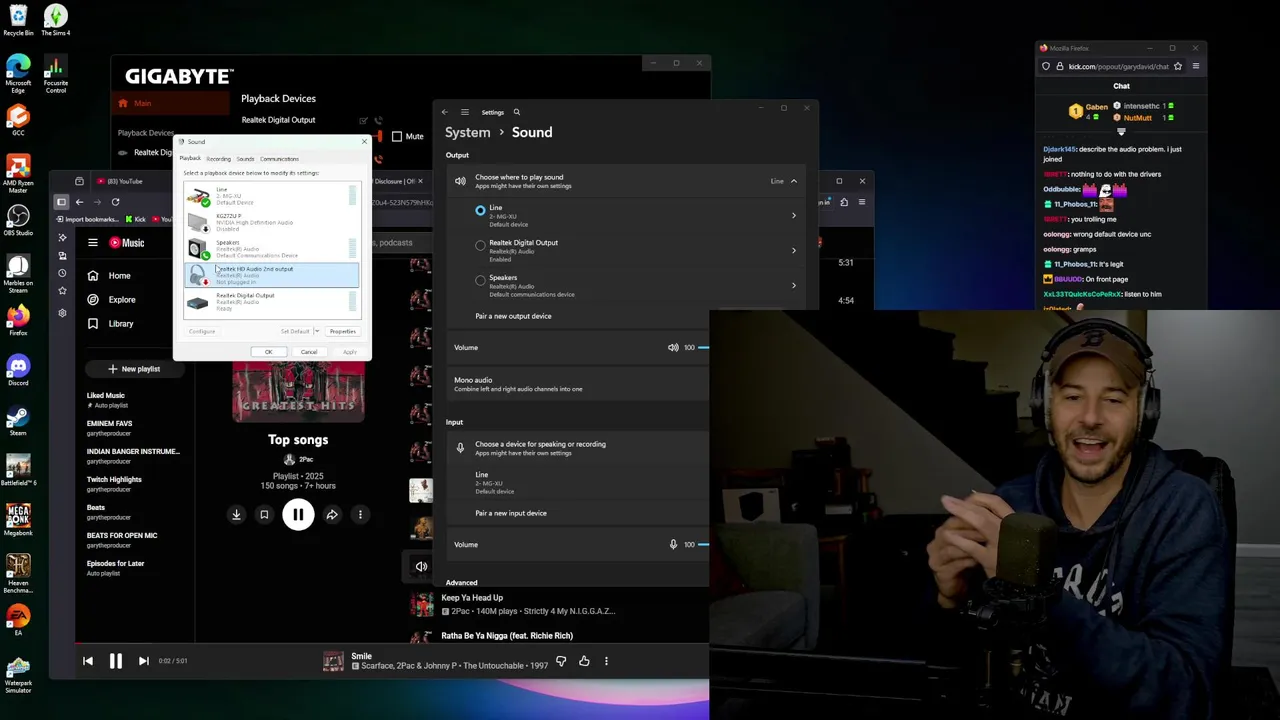
Task: Open Line output device details chevron
Action: point(794,215)
